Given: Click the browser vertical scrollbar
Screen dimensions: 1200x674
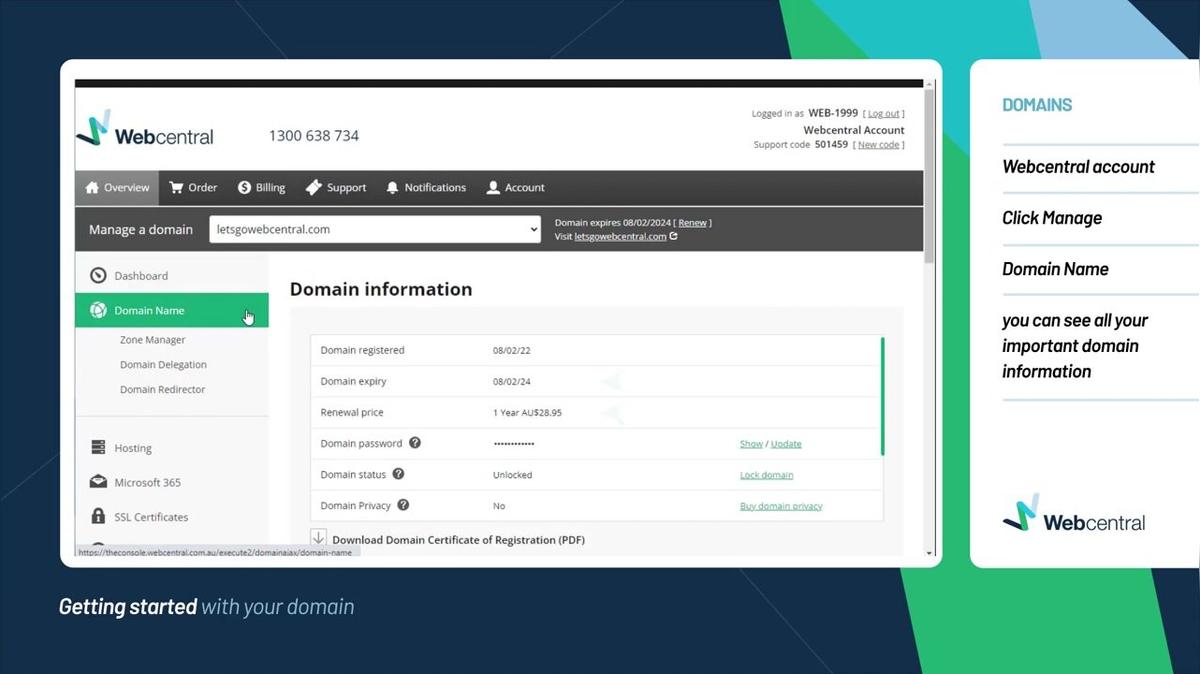Looking at the screenshot, I should [930, 175].
